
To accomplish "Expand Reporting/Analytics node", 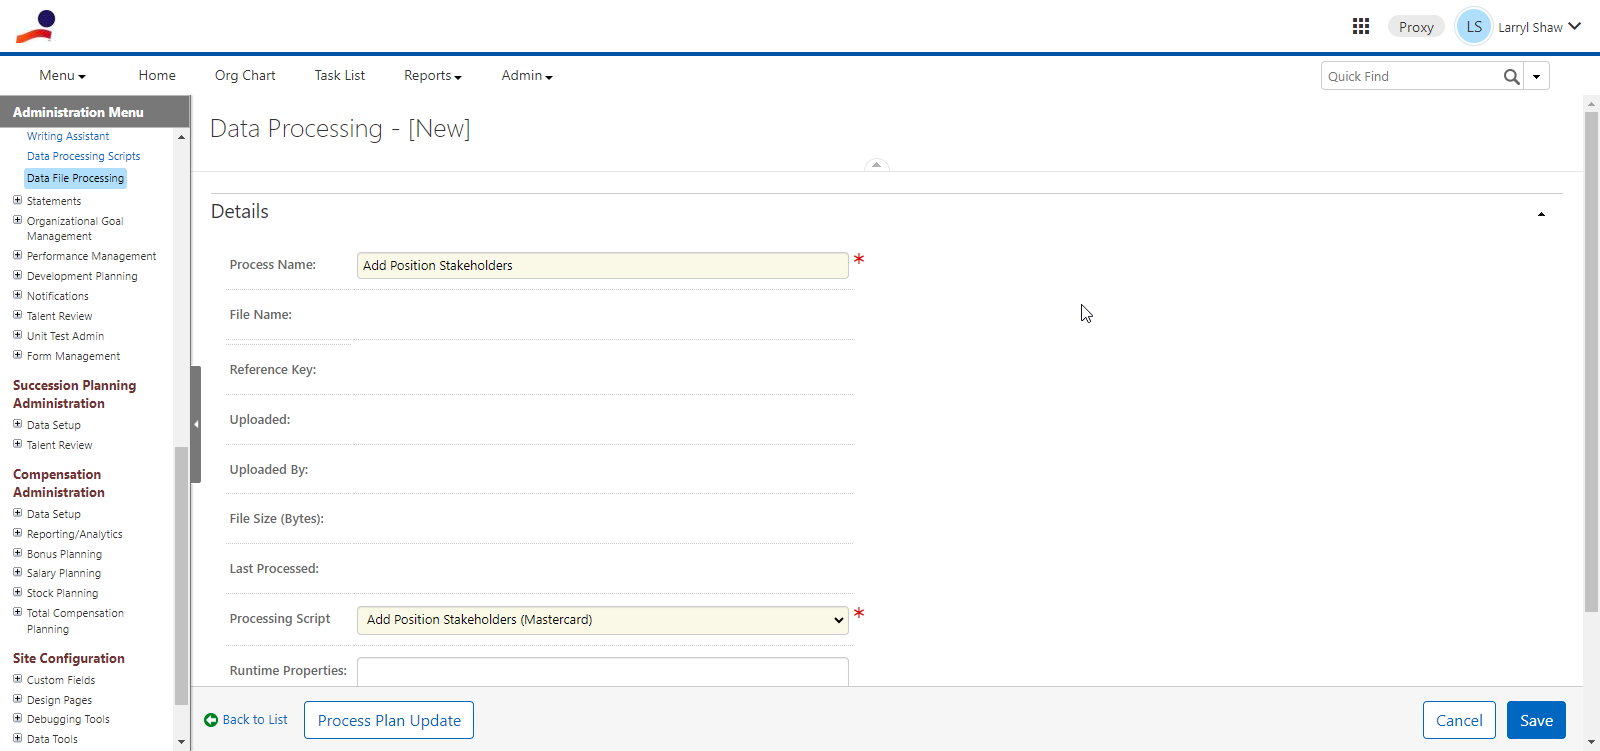I will 17,533.
